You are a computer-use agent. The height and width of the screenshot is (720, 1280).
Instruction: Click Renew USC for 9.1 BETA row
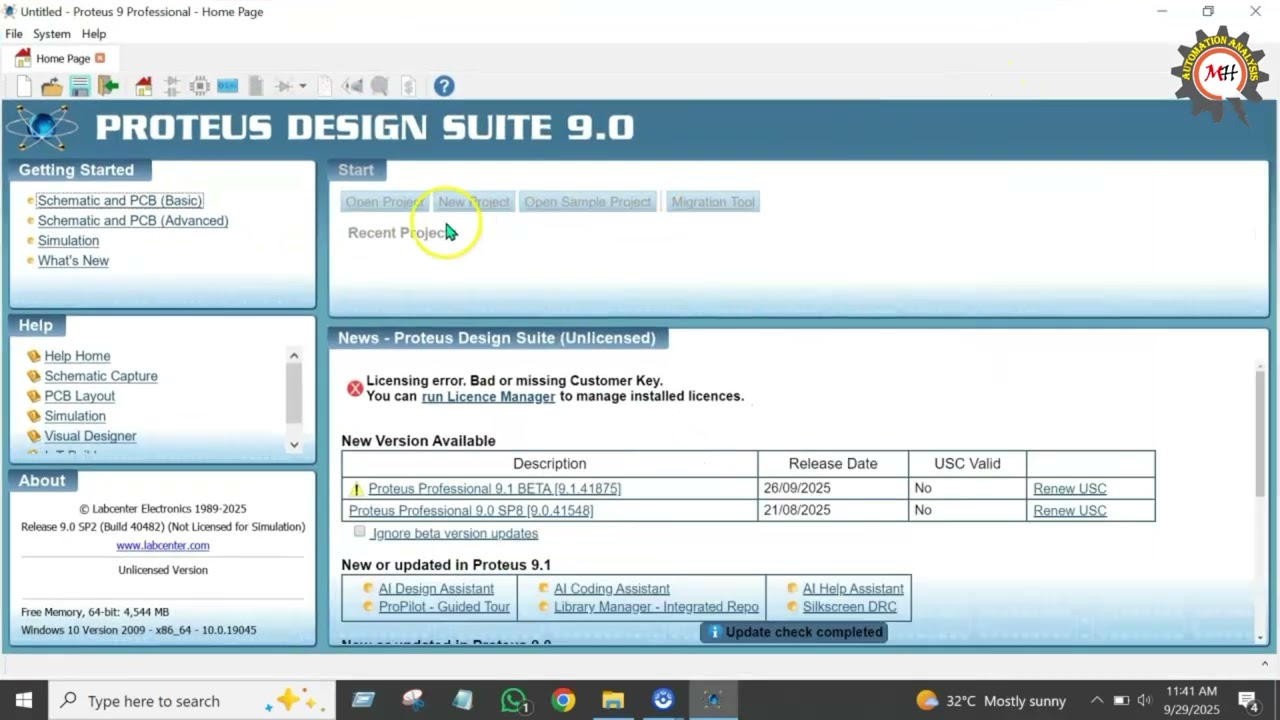1070,489
